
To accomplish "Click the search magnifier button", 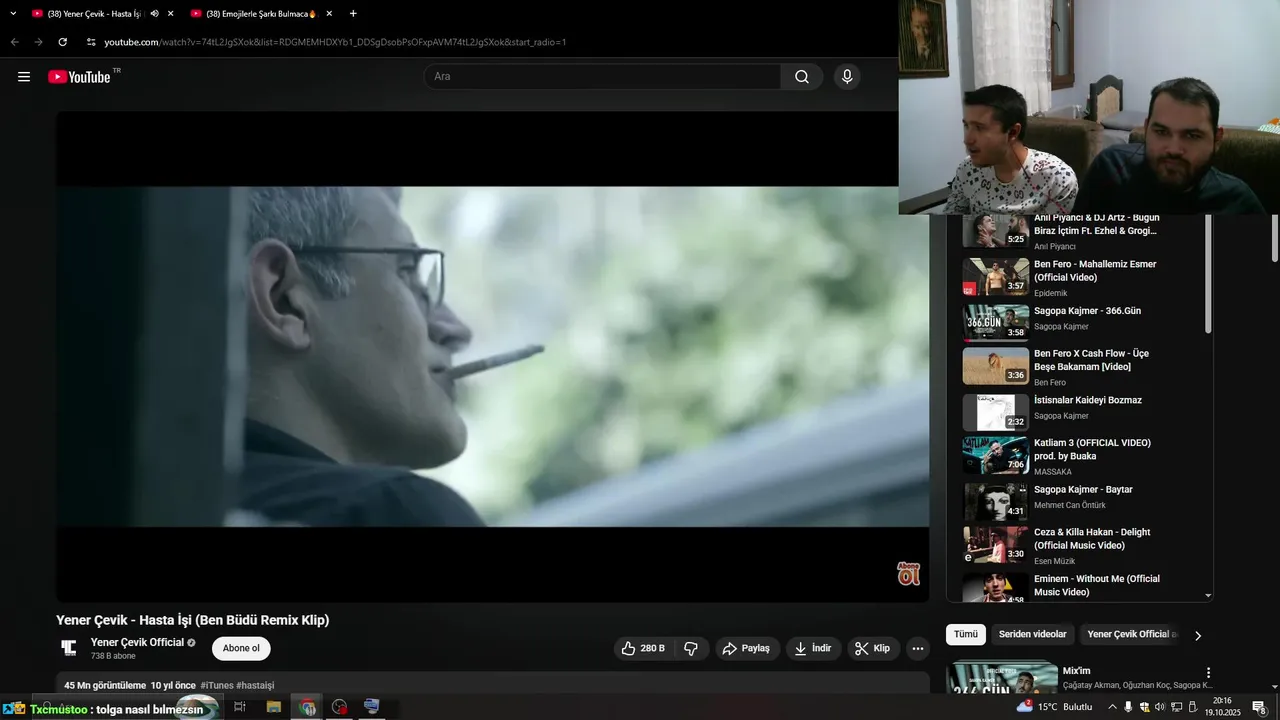I will tap(802, 77).
